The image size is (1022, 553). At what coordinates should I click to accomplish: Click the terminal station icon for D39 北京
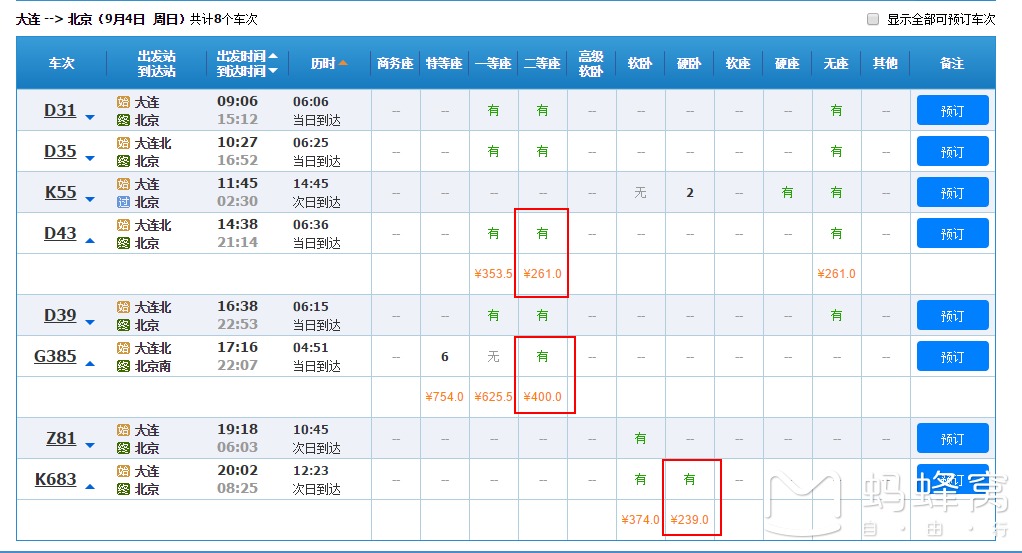(123, 325)
